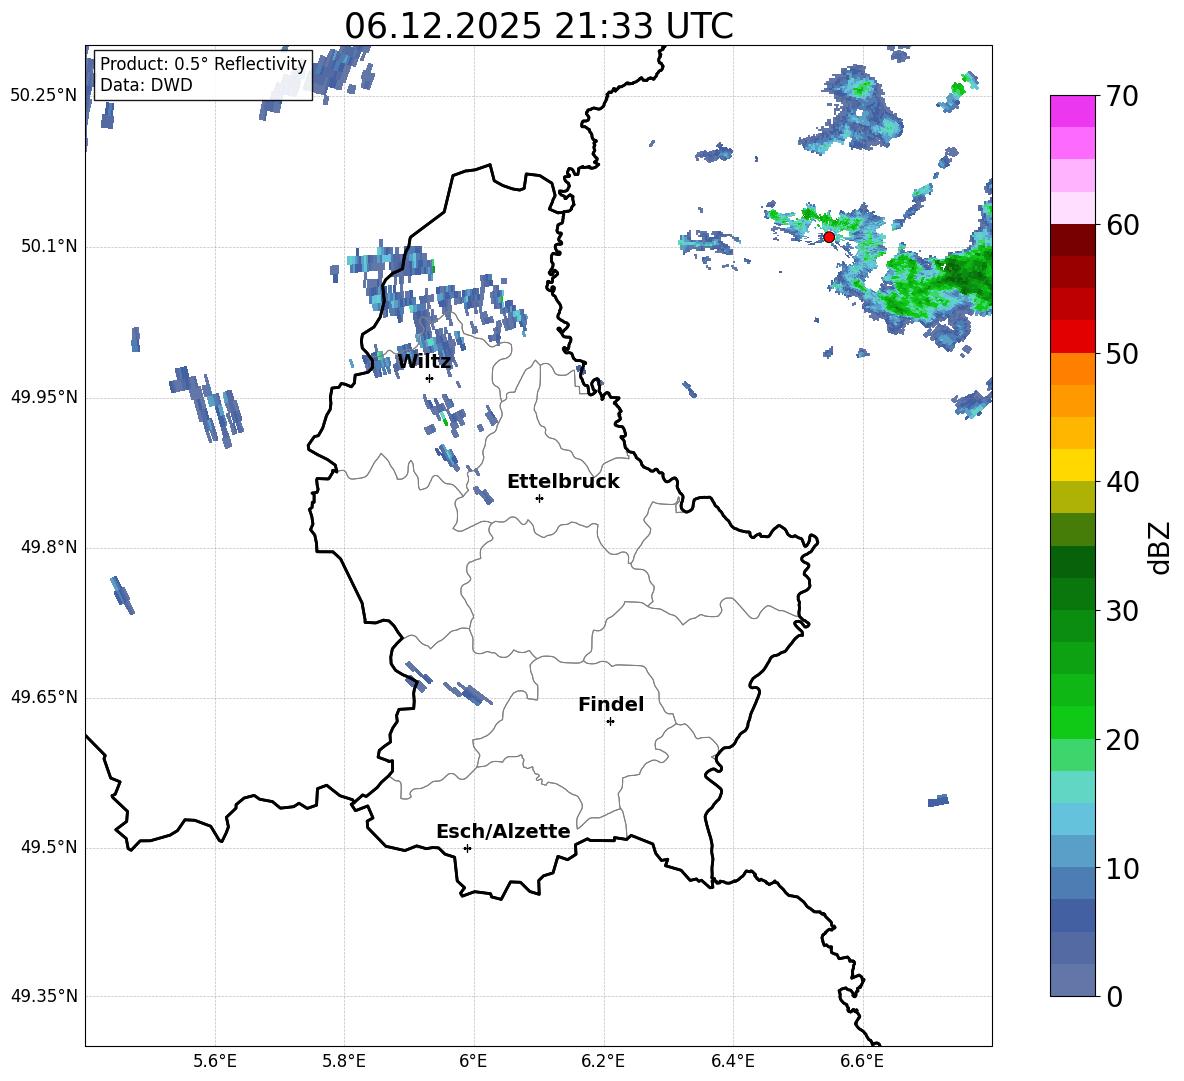1184x1081 pixels.
Task: Click the 50.1°N latitude label
Action: pos(49,246)
